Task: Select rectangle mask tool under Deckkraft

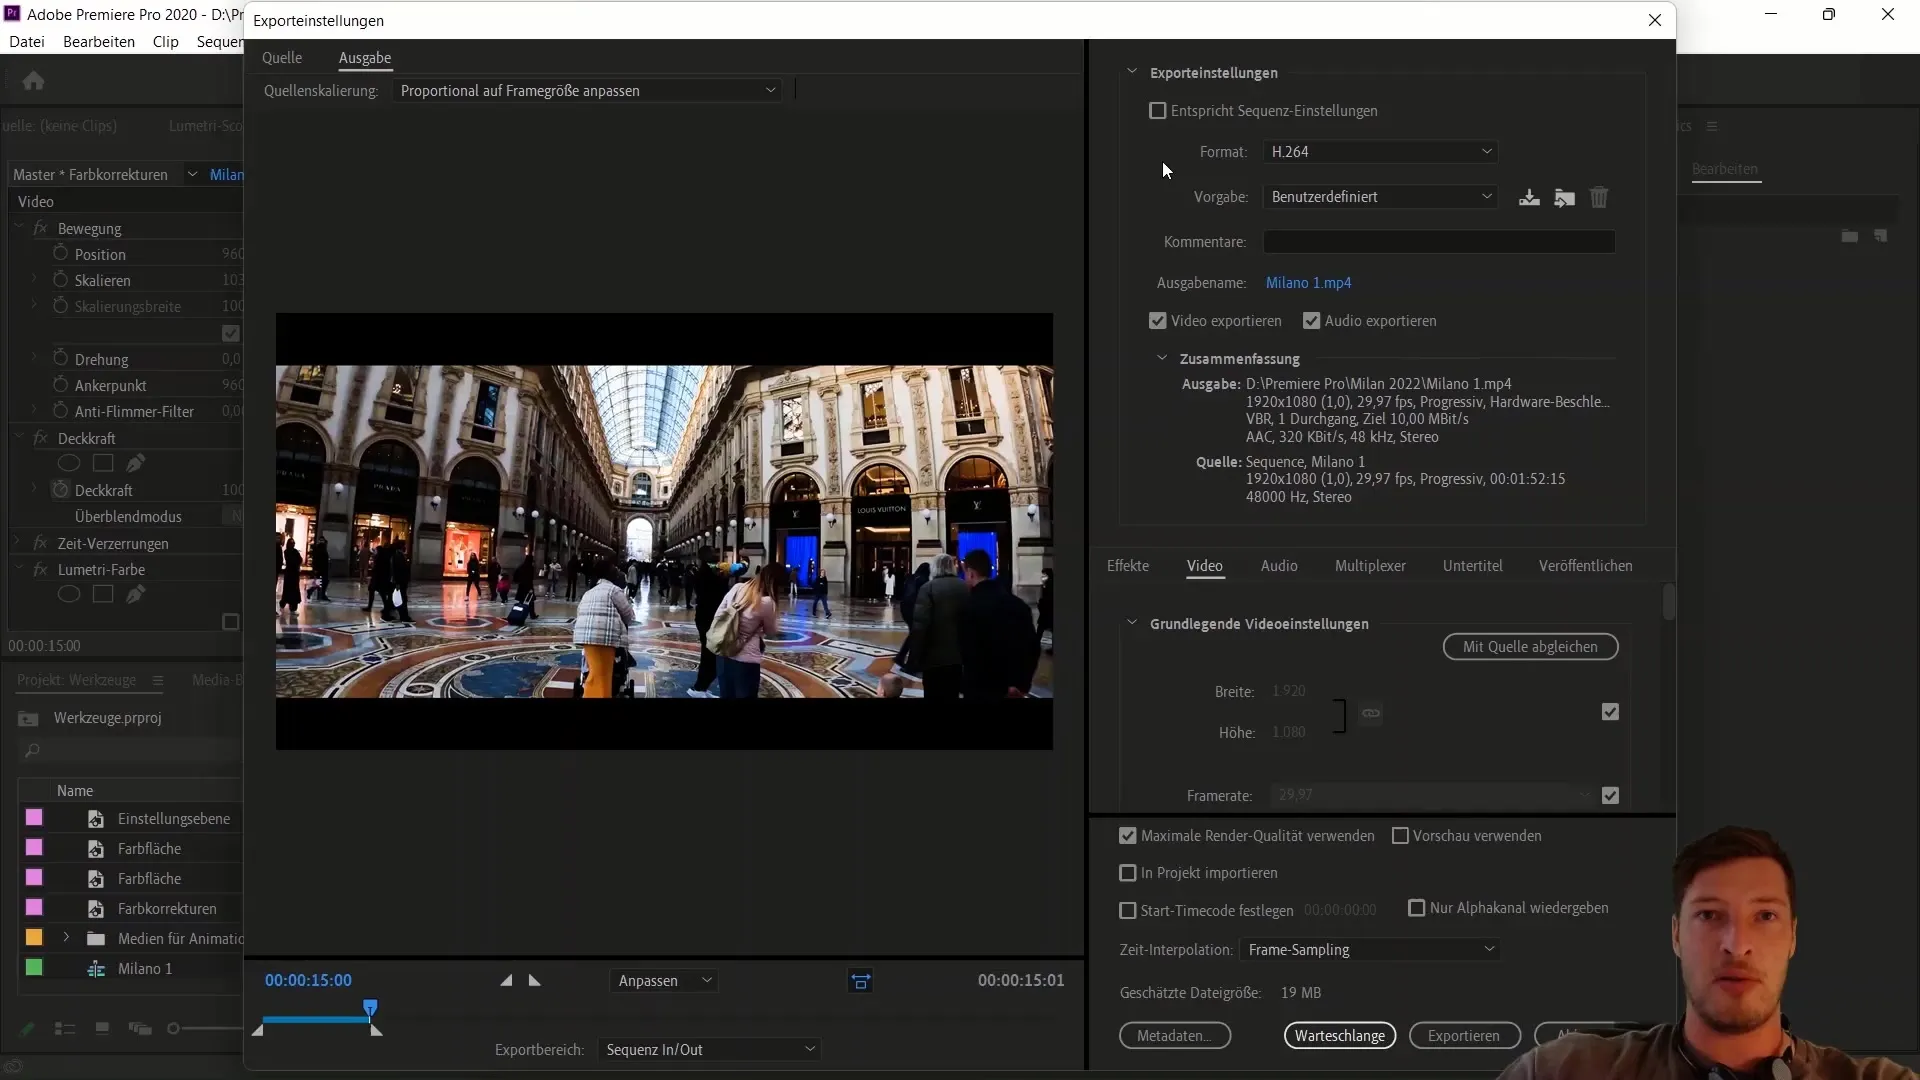Action: coord(103,463)
